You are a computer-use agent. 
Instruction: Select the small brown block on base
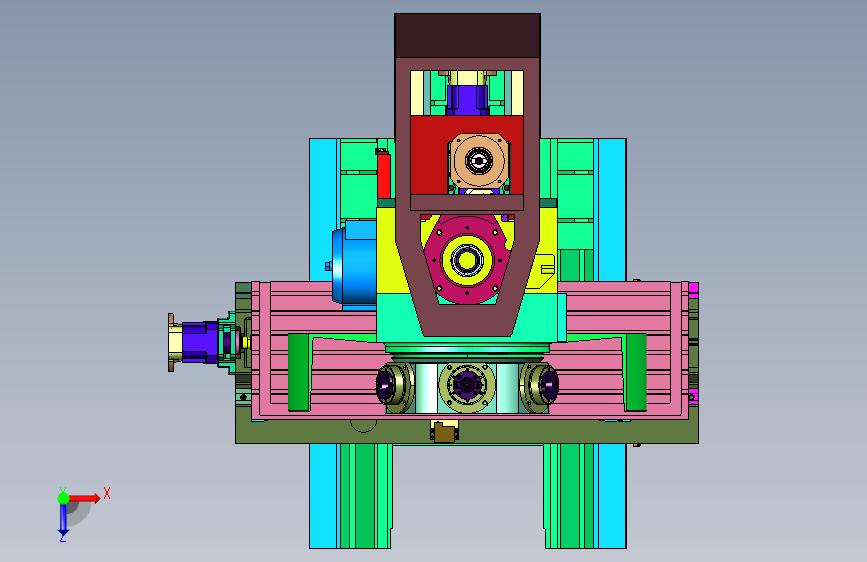click(x=445, y=432)
